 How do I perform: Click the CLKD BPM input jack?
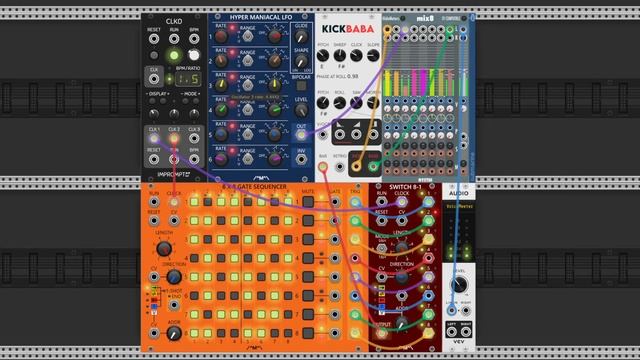point(194,39)
